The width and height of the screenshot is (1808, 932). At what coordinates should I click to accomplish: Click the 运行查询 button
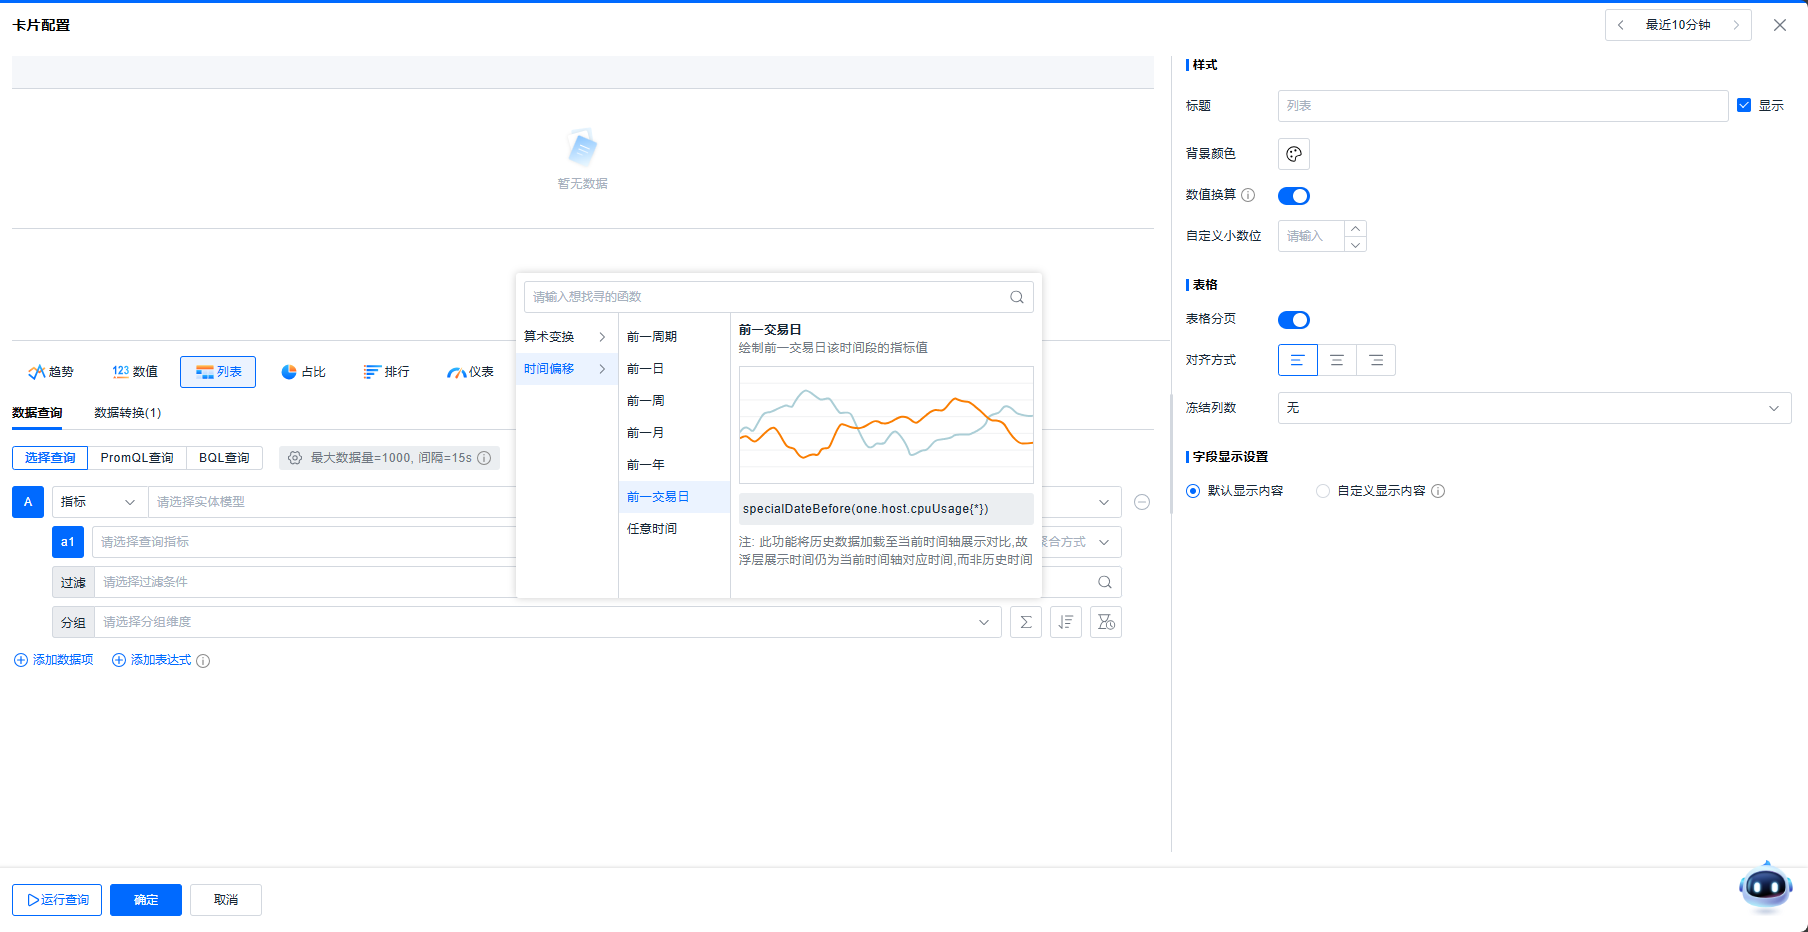pos(57,900)
